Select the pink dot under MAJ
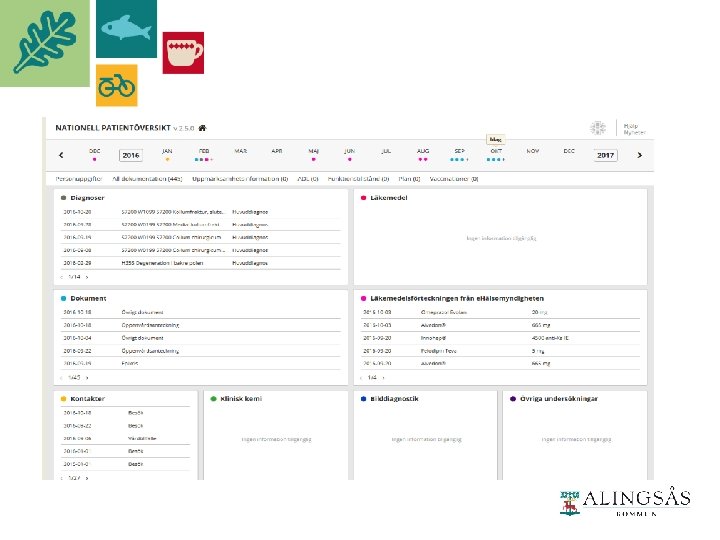This screenshot has height=540, width=720. 313,160
